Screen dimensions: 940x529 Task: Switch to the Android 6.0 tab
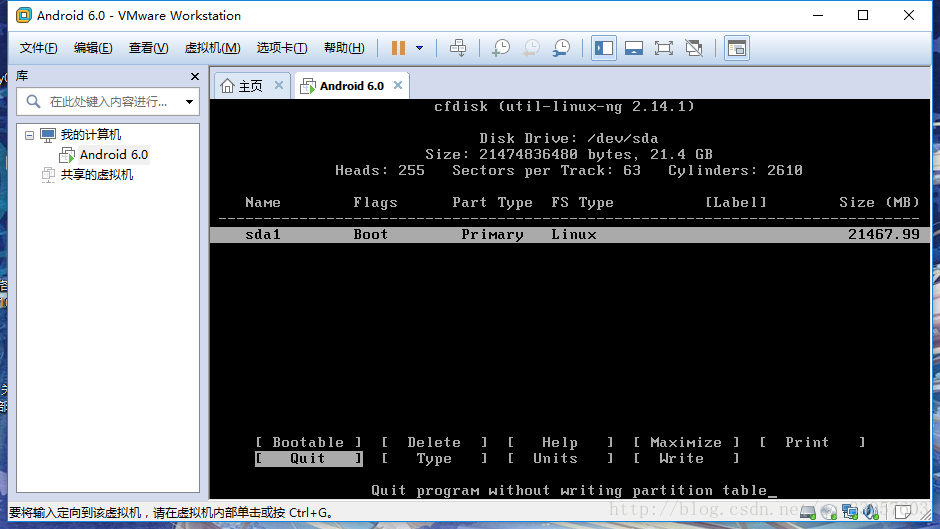351,86
